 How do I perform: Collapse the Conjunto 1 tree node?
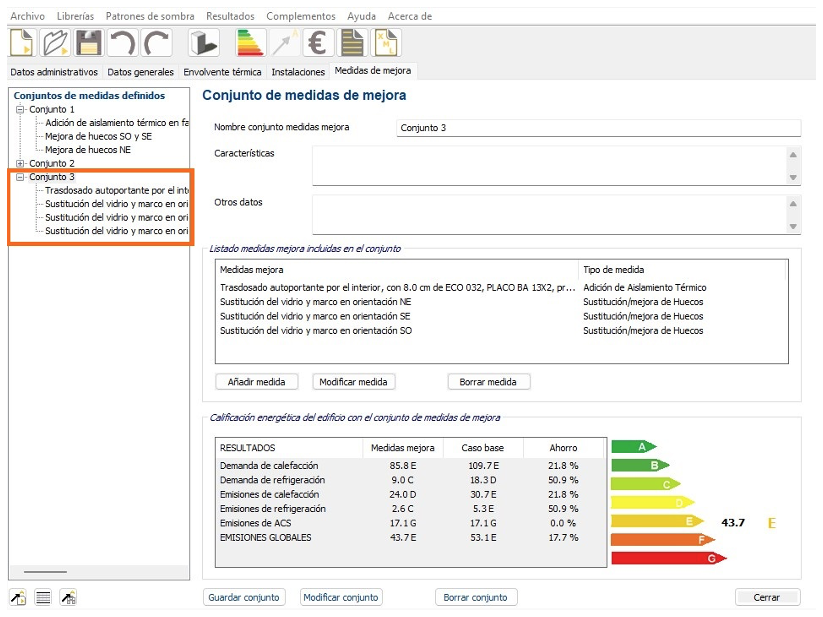coord(20,110)
